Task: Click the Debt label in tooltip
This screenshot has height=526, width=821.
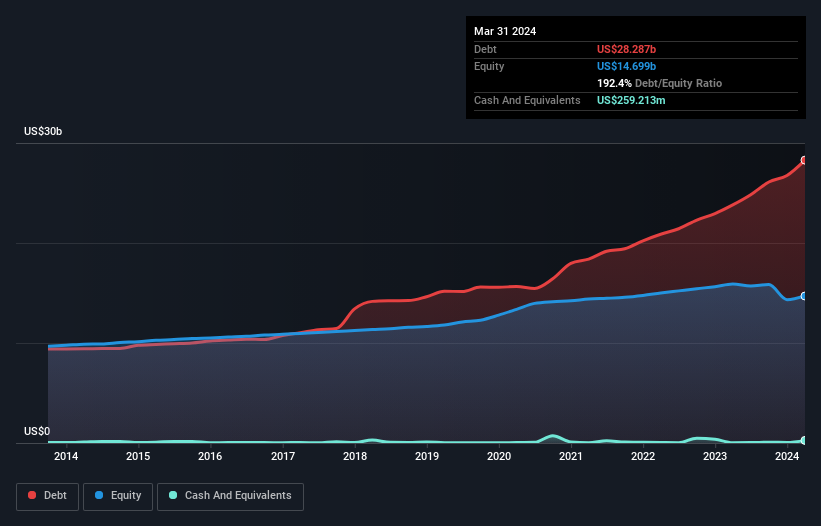Action: point(485,49)
